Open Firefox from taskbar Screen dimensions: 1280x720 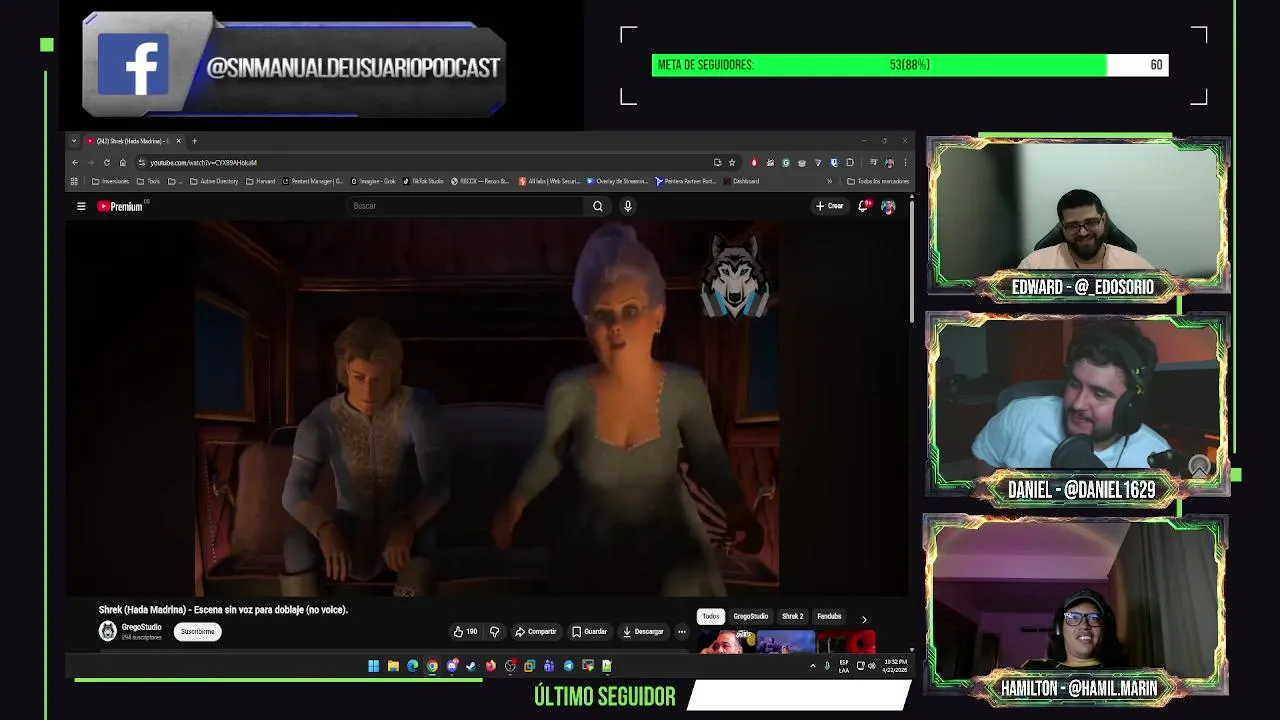click(x=490, y=666)
